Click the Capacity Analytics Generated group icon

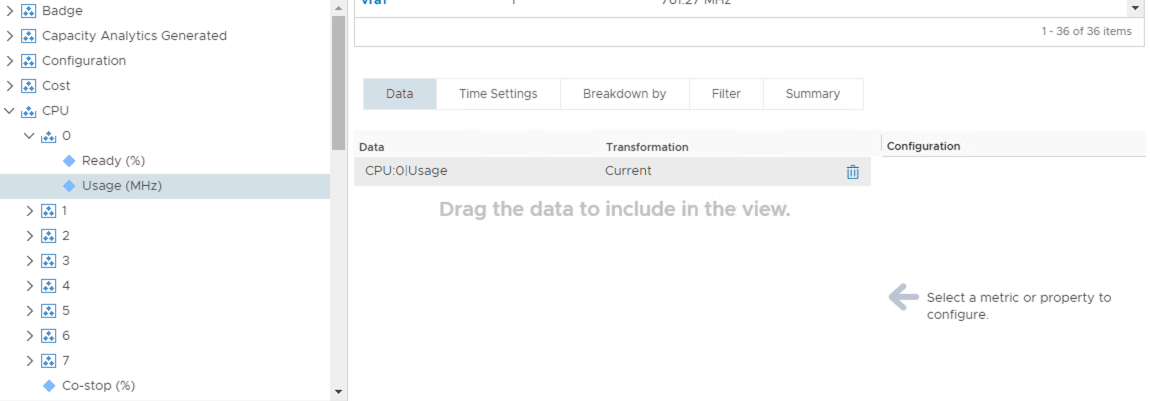point(28,36)
